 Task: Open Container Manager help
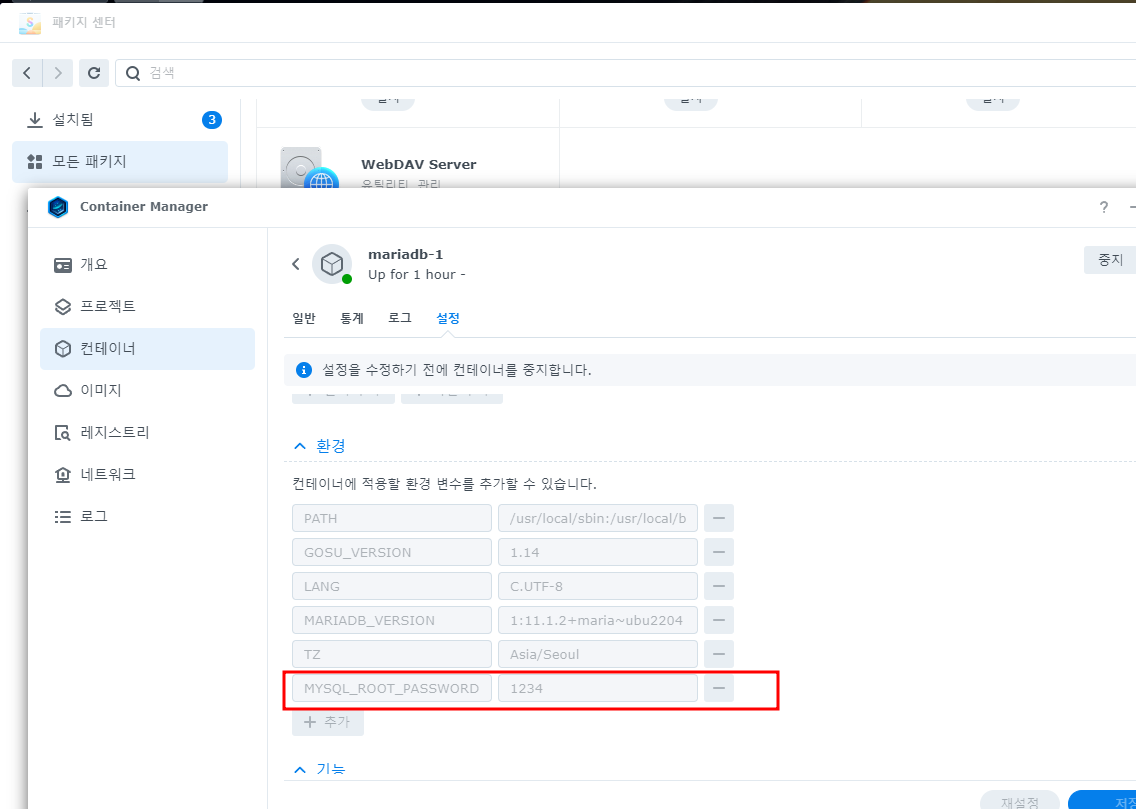click(x=1103, y=208)
